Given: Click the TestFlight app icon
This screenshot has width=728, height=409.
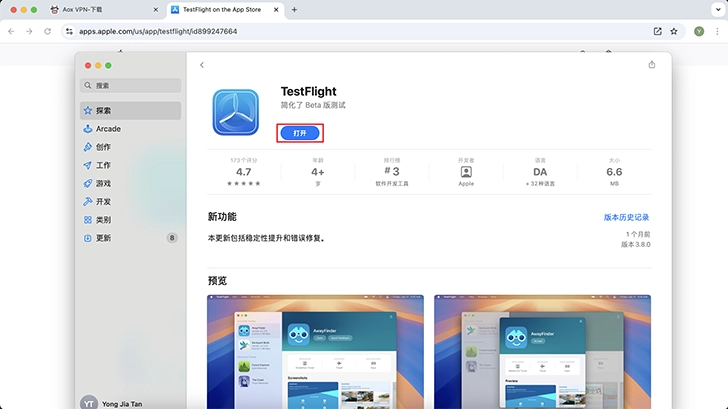Looking at the screenshot, I should [x=236, y=112].
